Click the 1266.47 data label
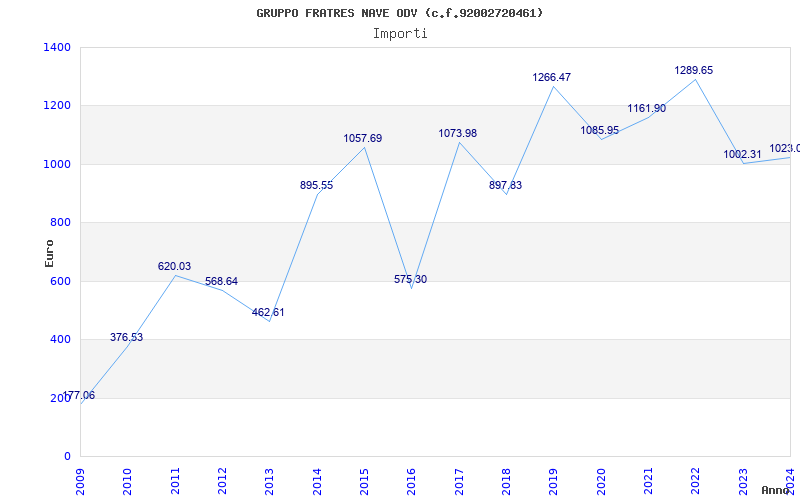This screenshot has width=800, height=500. point(552,78)
